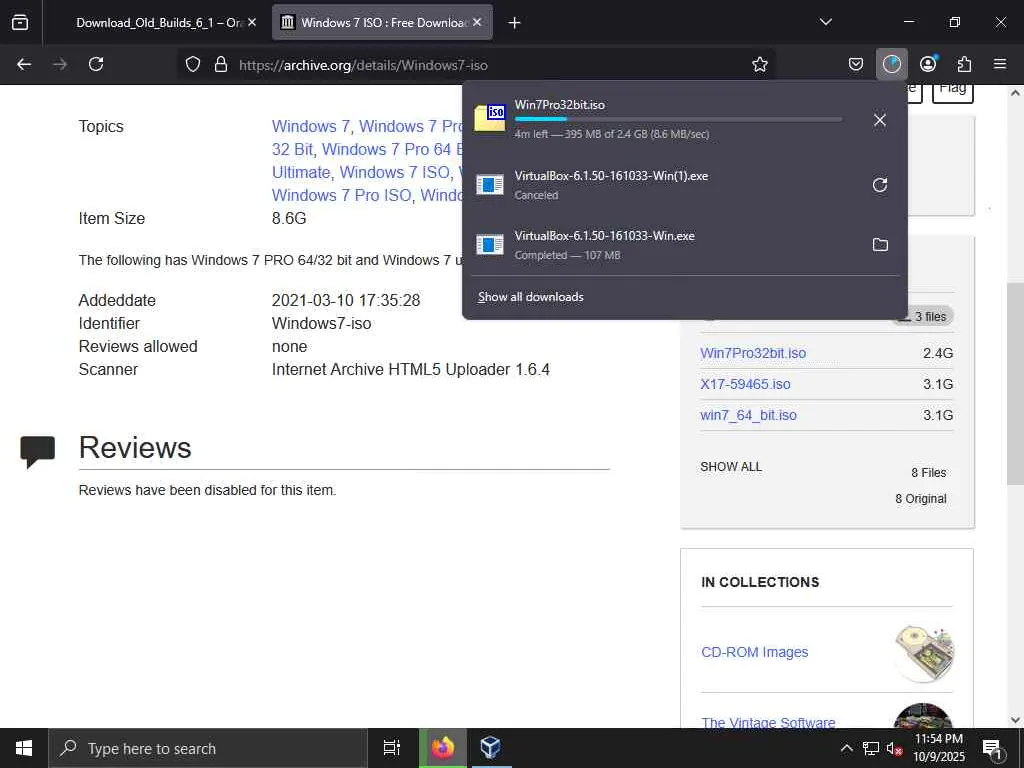Open VirtualBox from the taskbar
Viewport: 1024px width, 768px height.
[490, 748]
